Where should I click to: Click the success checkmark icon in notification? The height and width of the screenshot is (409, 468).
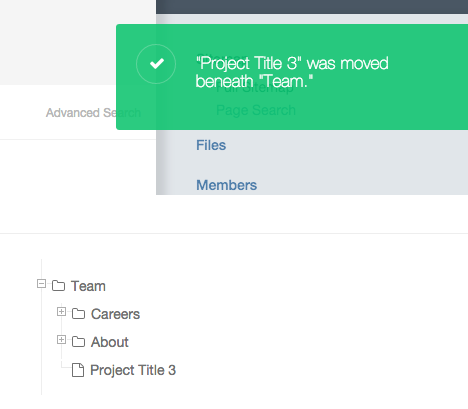tap(156, 64)
